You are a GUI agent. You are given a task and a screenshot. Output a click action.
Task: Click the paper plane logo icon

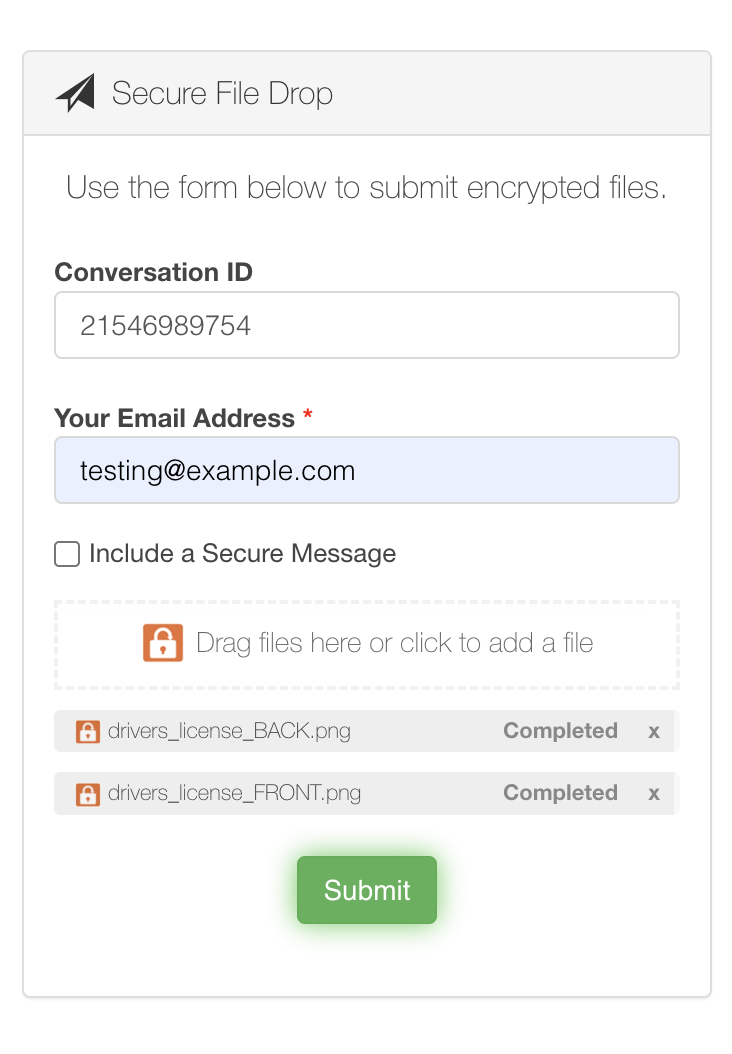(x=79, y=92)
